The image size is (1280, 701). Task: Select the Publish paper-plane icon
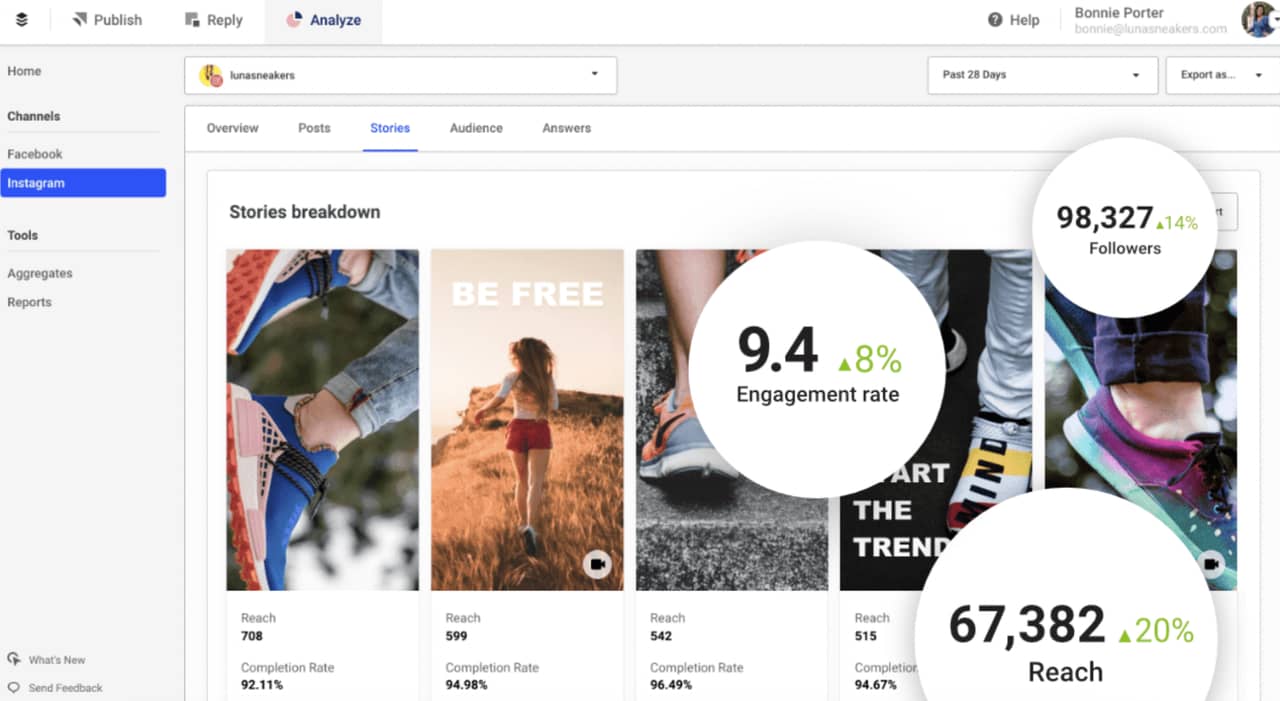(78, 19)
